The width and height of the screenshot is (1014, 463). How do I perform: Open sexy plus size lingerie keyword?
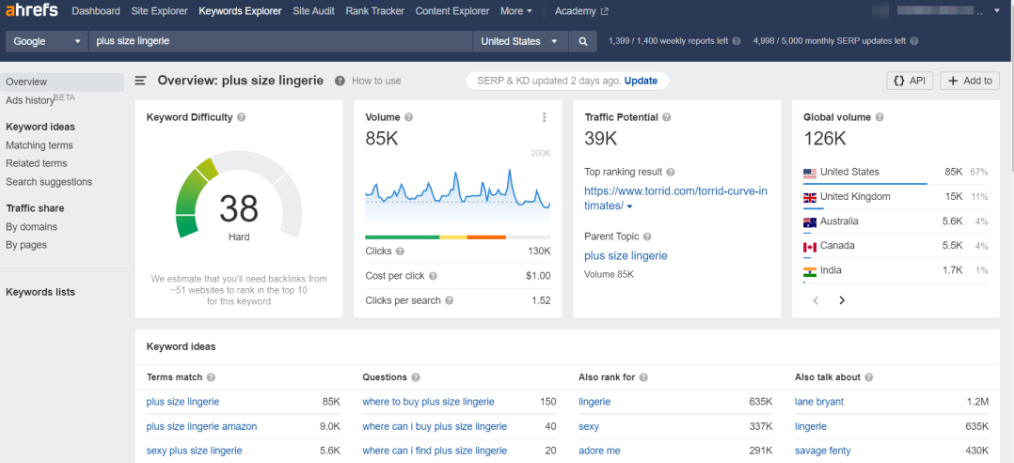194,451
